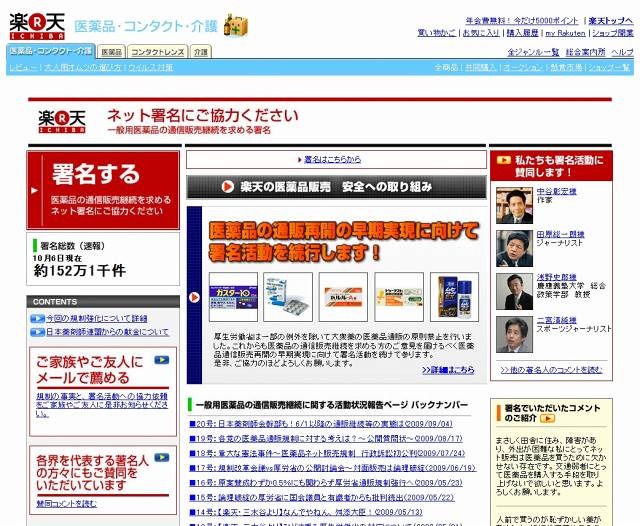640x526 pixels.
Task: Click the 署名はこちらから link
Action: pos(333,160)
